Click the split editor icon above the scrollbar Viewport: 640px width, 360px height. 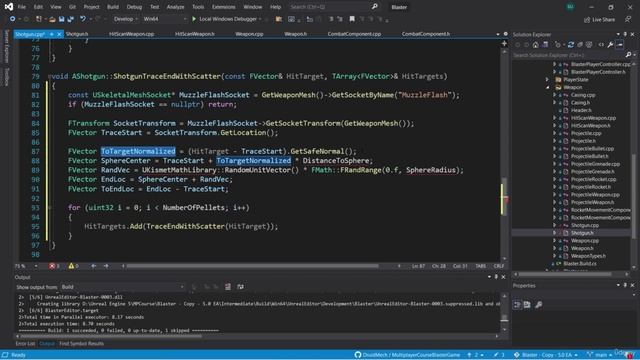pyautogui.click(x=504, y=43)
